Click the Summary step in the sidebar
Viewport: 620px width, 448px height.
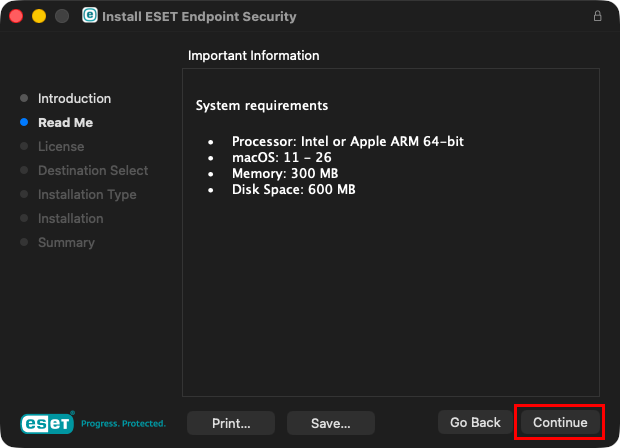(x=66, y=242)
